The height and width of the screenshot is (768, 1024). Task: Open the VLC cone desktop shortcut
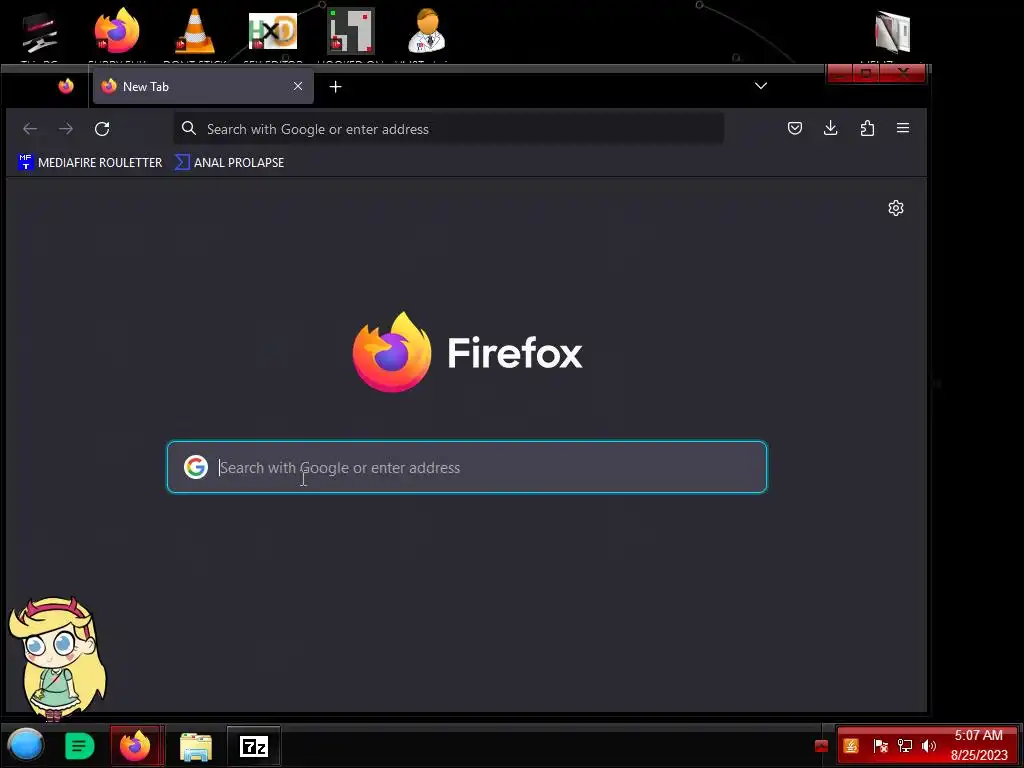pos(195,31)
